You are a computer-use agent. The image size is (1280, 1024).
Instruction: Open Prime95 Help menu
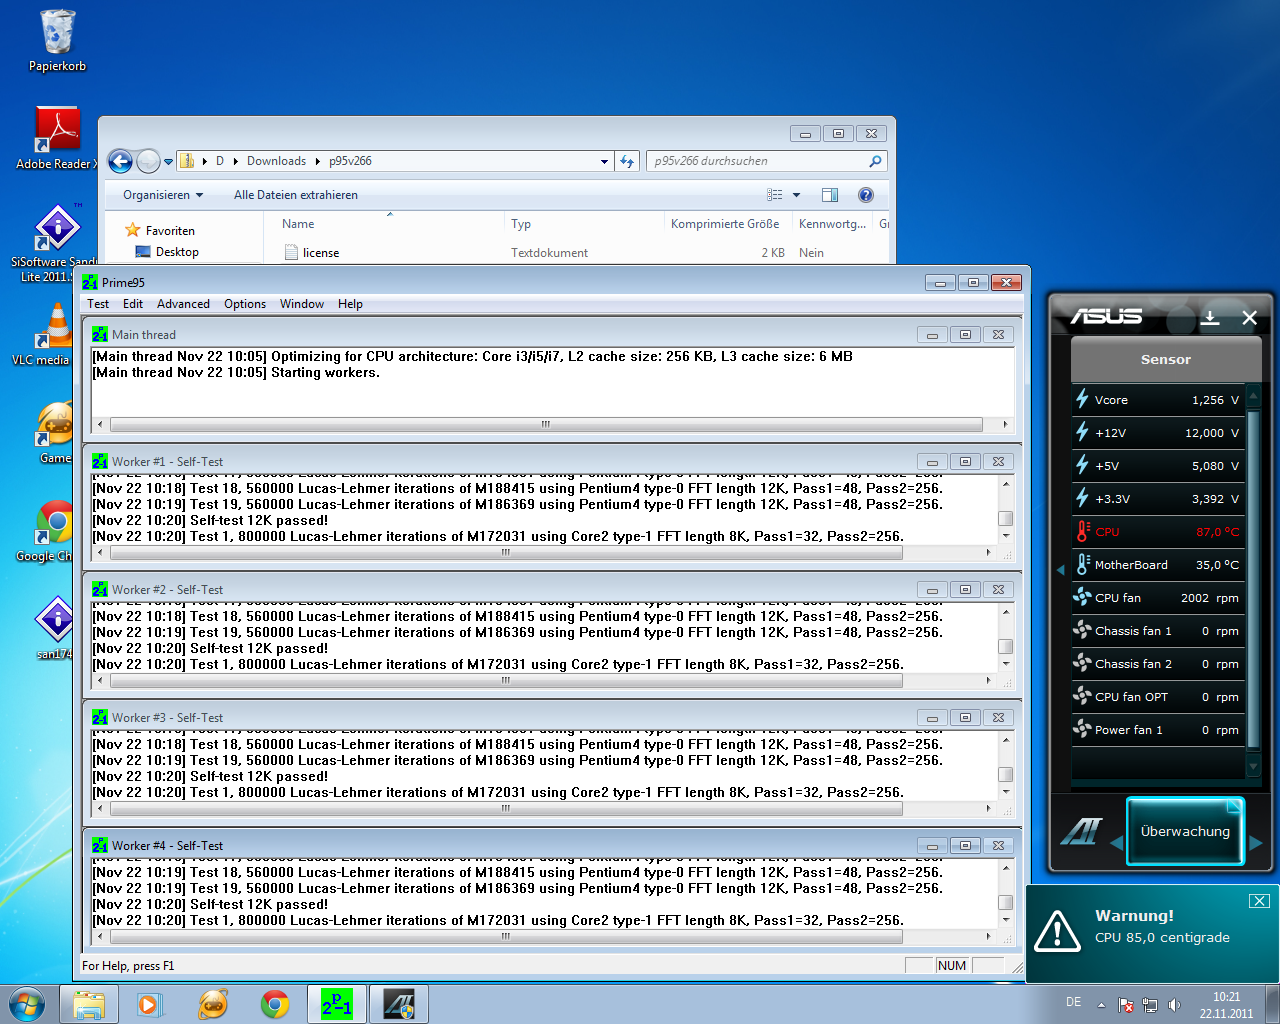(x=350, y=304)
